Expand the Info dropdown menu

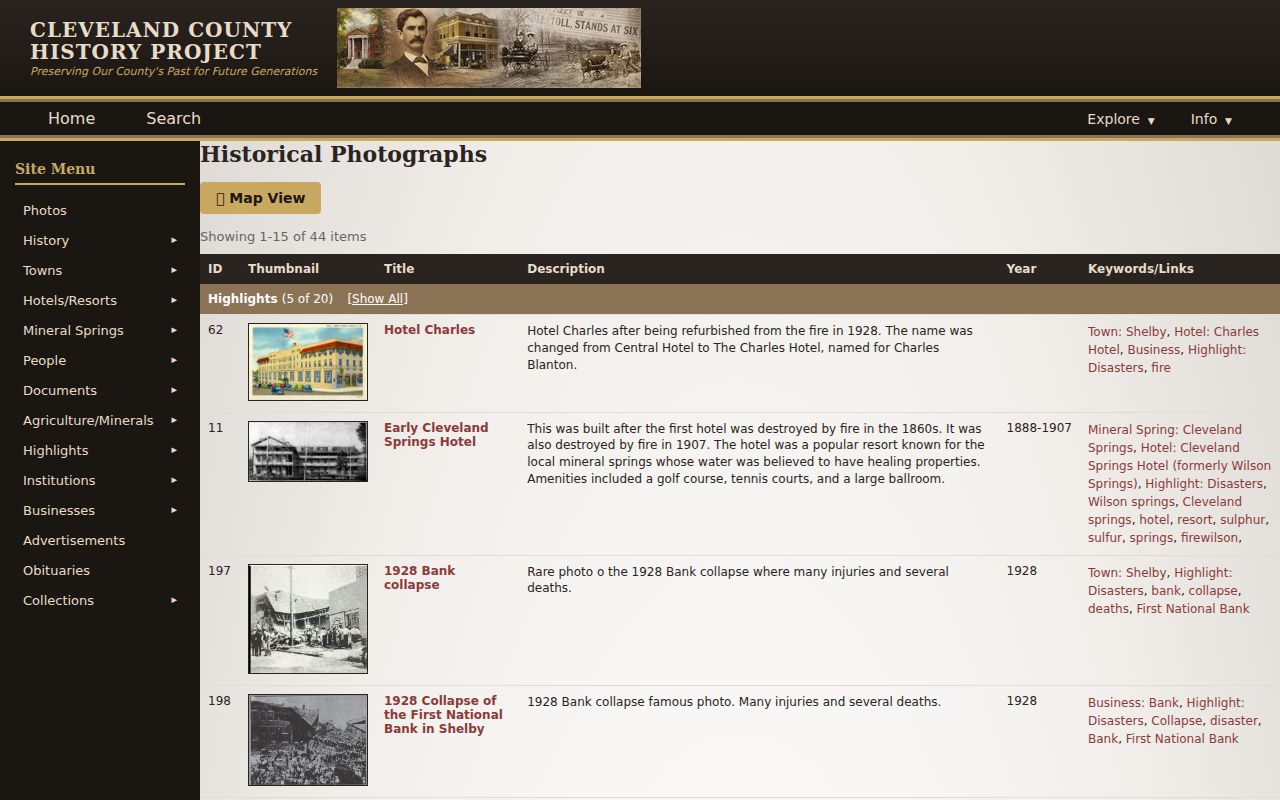pos(1211,119)
